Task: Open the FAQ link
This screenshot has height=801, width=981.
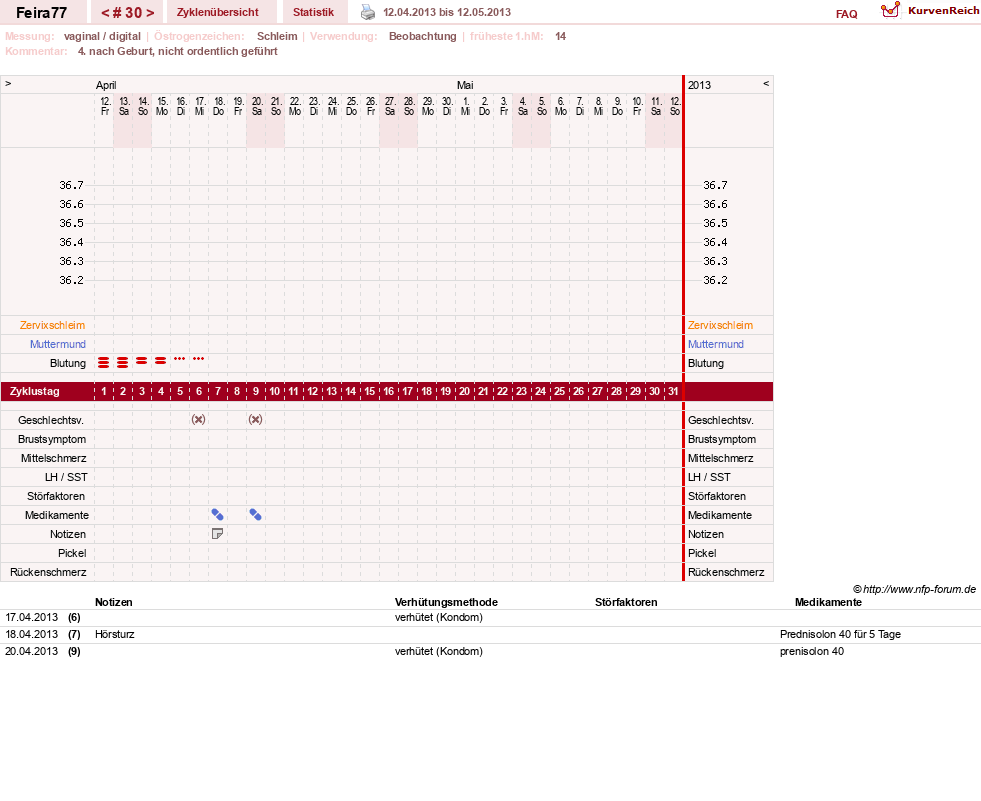Action: (x=846, y=14)
